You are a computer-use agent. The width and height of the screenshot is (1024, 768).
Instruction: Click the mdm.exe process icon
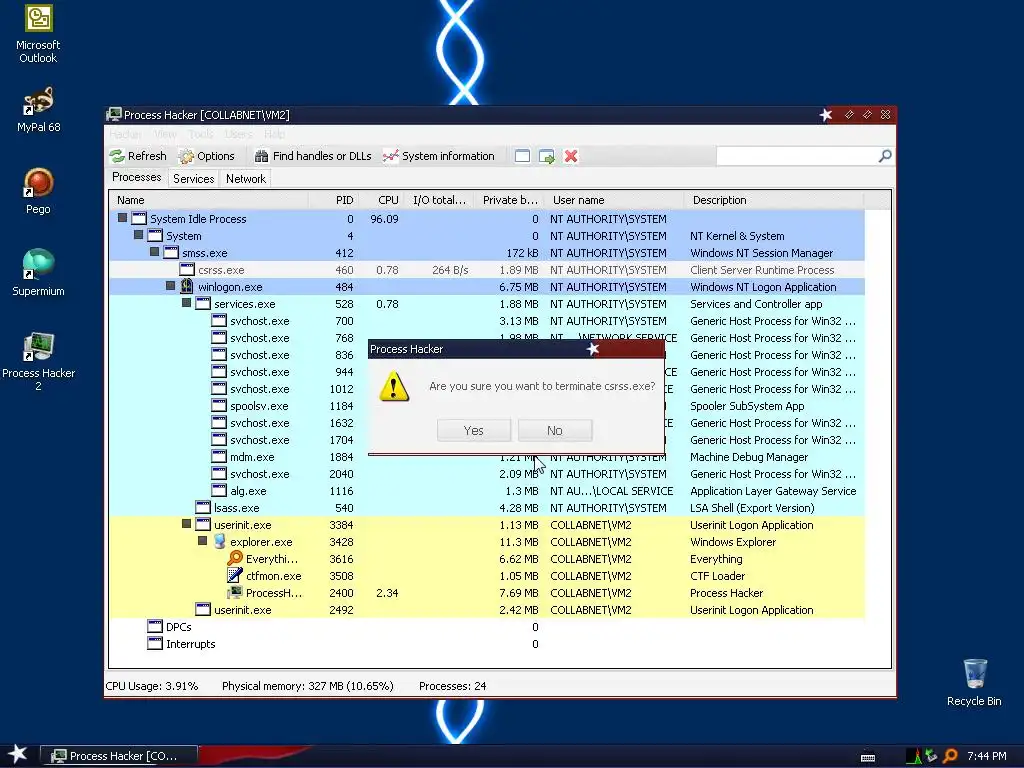[x=219, y=456]
